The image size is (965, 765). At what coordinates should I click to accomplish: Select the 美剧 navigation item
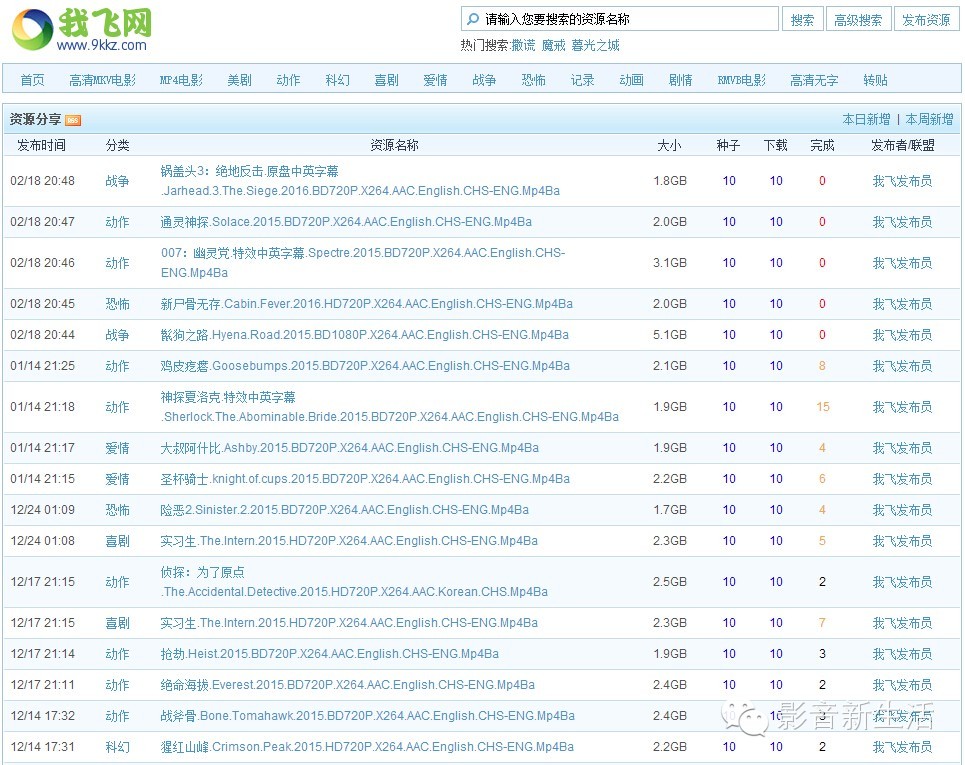tap(239, 80)
